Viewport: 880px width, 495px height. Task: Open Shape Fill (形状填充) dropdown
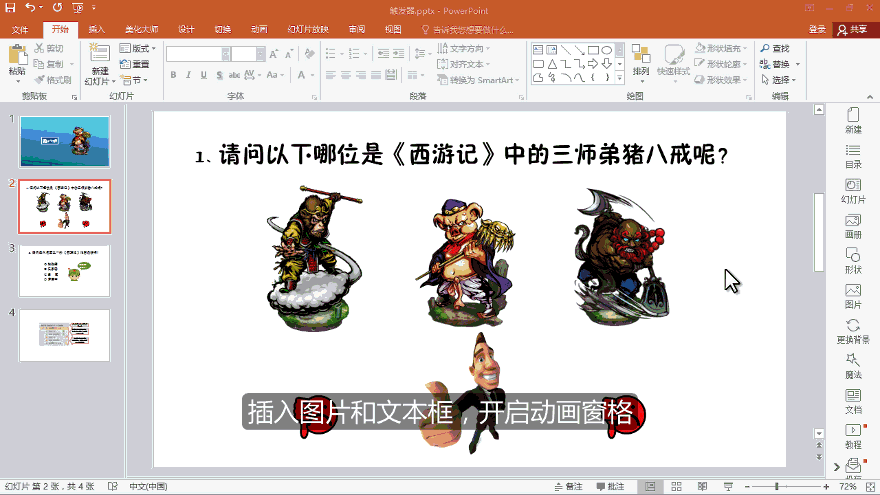tap(722, 48)
